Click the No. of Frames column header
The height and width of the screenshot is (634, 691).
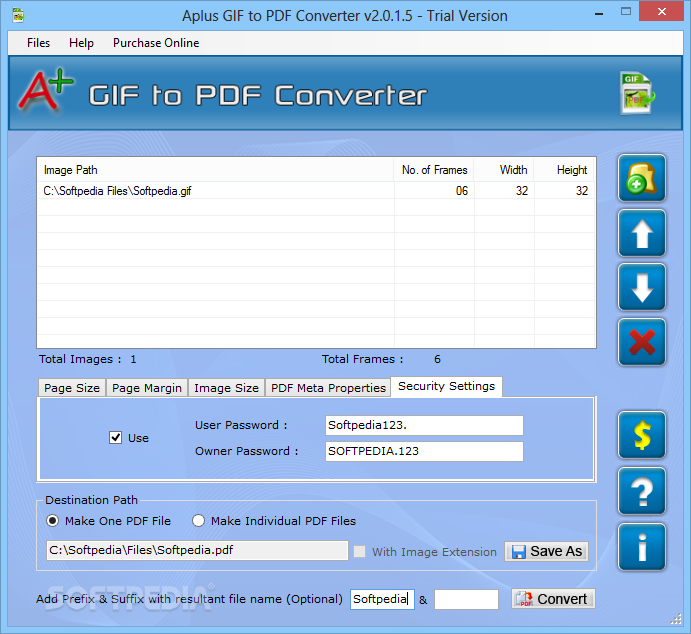point(434,170)
